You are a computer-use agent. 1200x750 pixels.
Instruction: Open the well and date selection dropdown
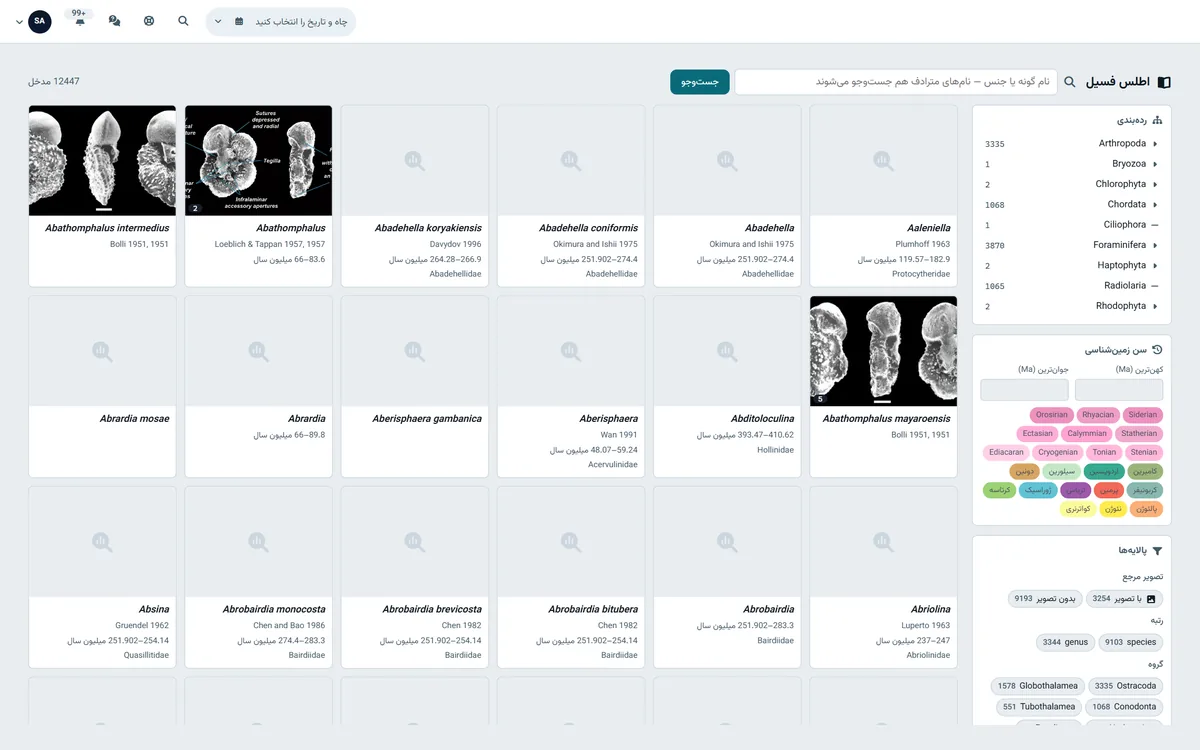[x=281, y=22]
